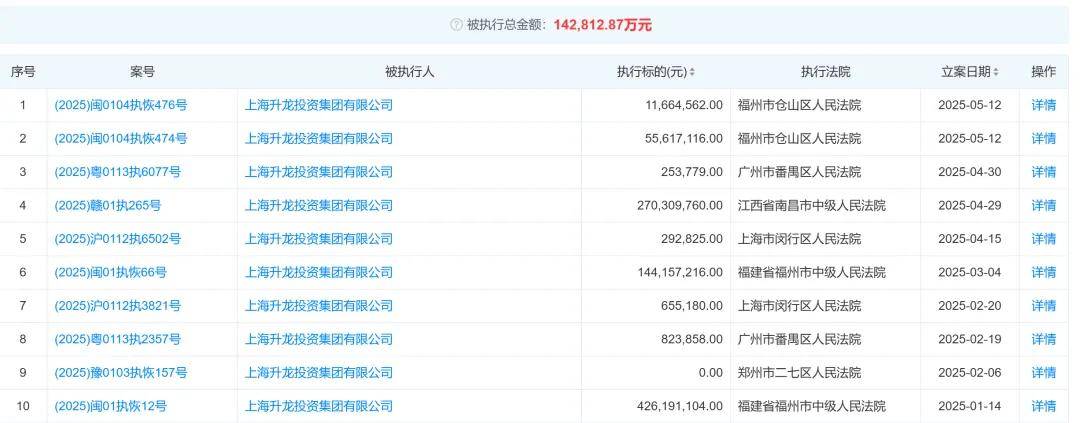Open 上海升龙投资集团有限公司 in row 5
Viewport: 1080px width, 423px height.
319,239
